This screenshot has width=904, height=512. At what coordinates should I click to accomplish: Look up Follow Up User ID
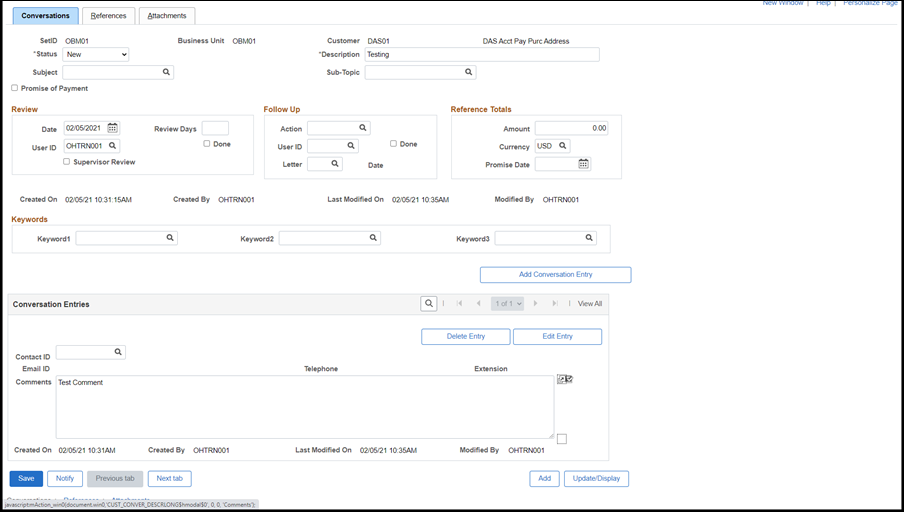[351, 146]
